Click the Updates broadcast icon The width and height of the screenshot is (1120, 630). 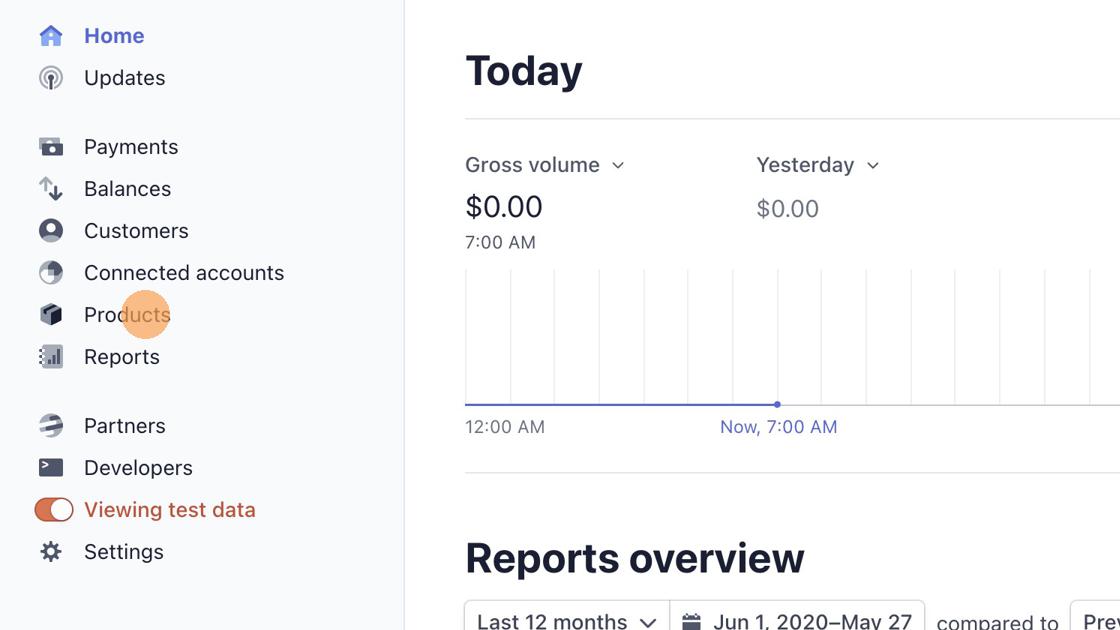[51, 78]
